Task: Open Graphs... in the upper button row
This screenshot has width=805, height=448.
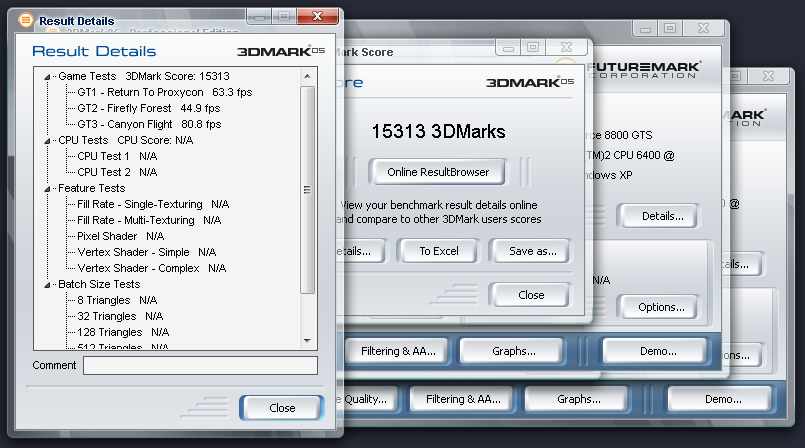Action: pyautogui.click(x=513, y=352)
